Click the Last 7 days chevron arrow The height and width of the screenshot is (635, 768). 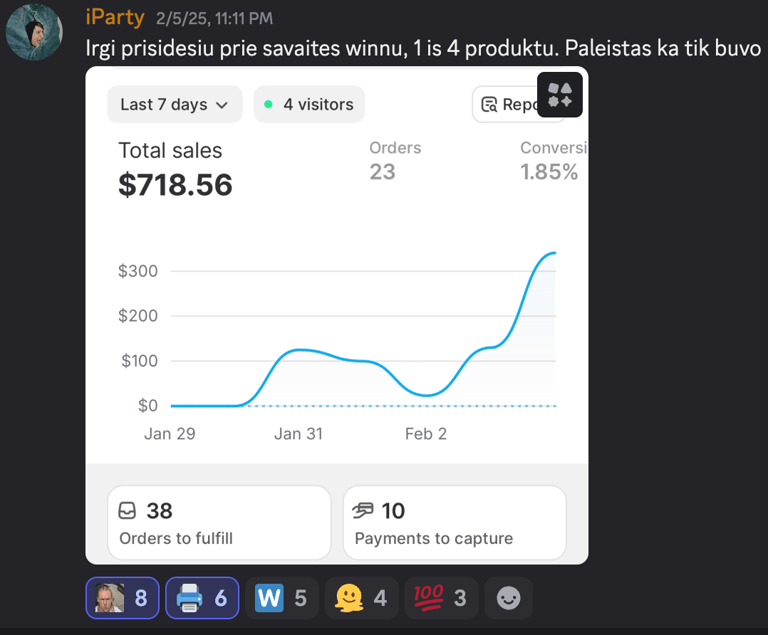coord(222,104)
